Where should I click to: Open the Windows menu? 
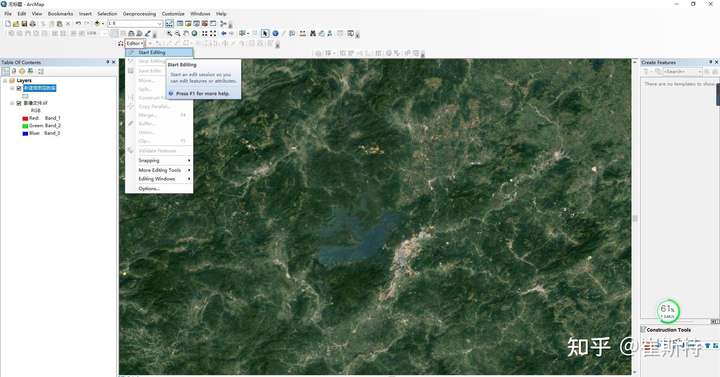click(200, 14)
